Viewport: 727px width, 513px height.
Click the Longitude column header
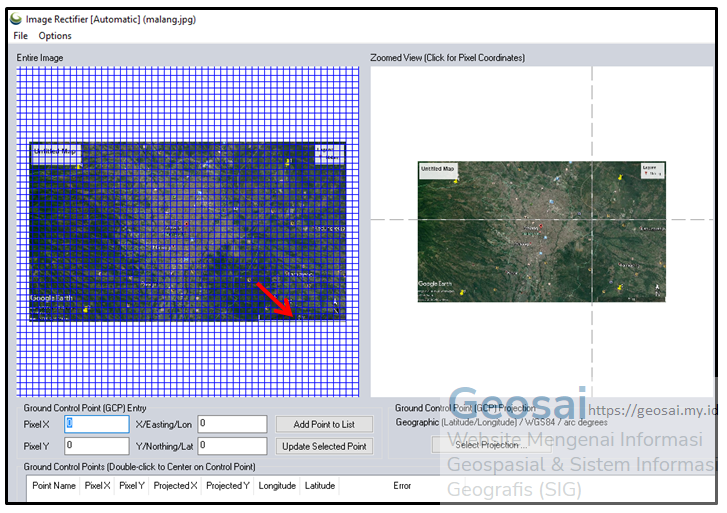277,486
